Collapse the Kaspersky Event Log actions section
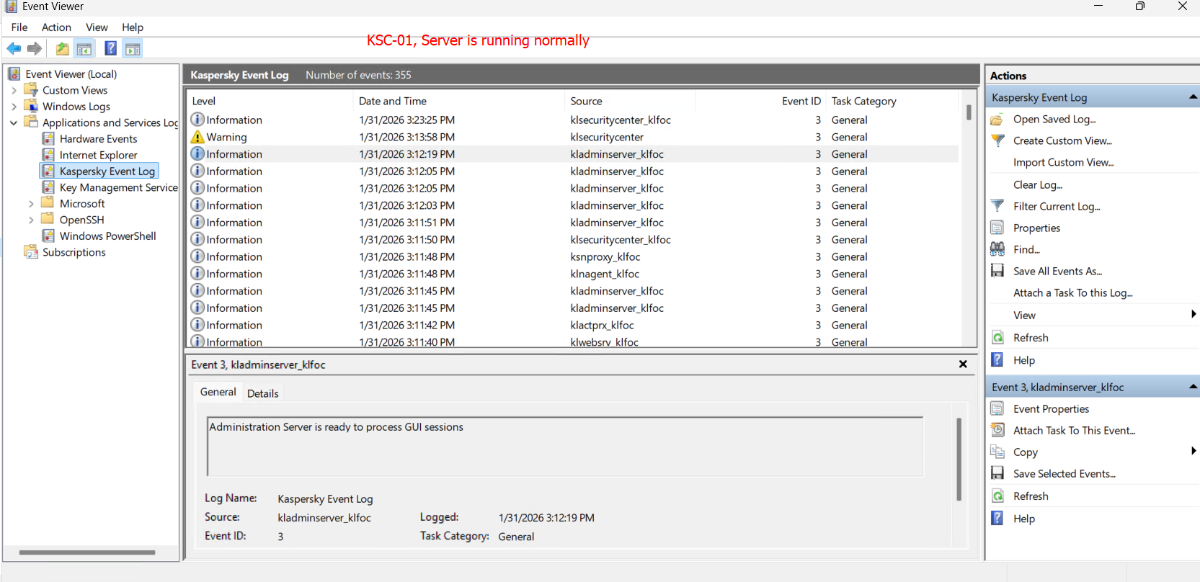The width and height of the screenshot is (1200, 582). [1192, 98]
